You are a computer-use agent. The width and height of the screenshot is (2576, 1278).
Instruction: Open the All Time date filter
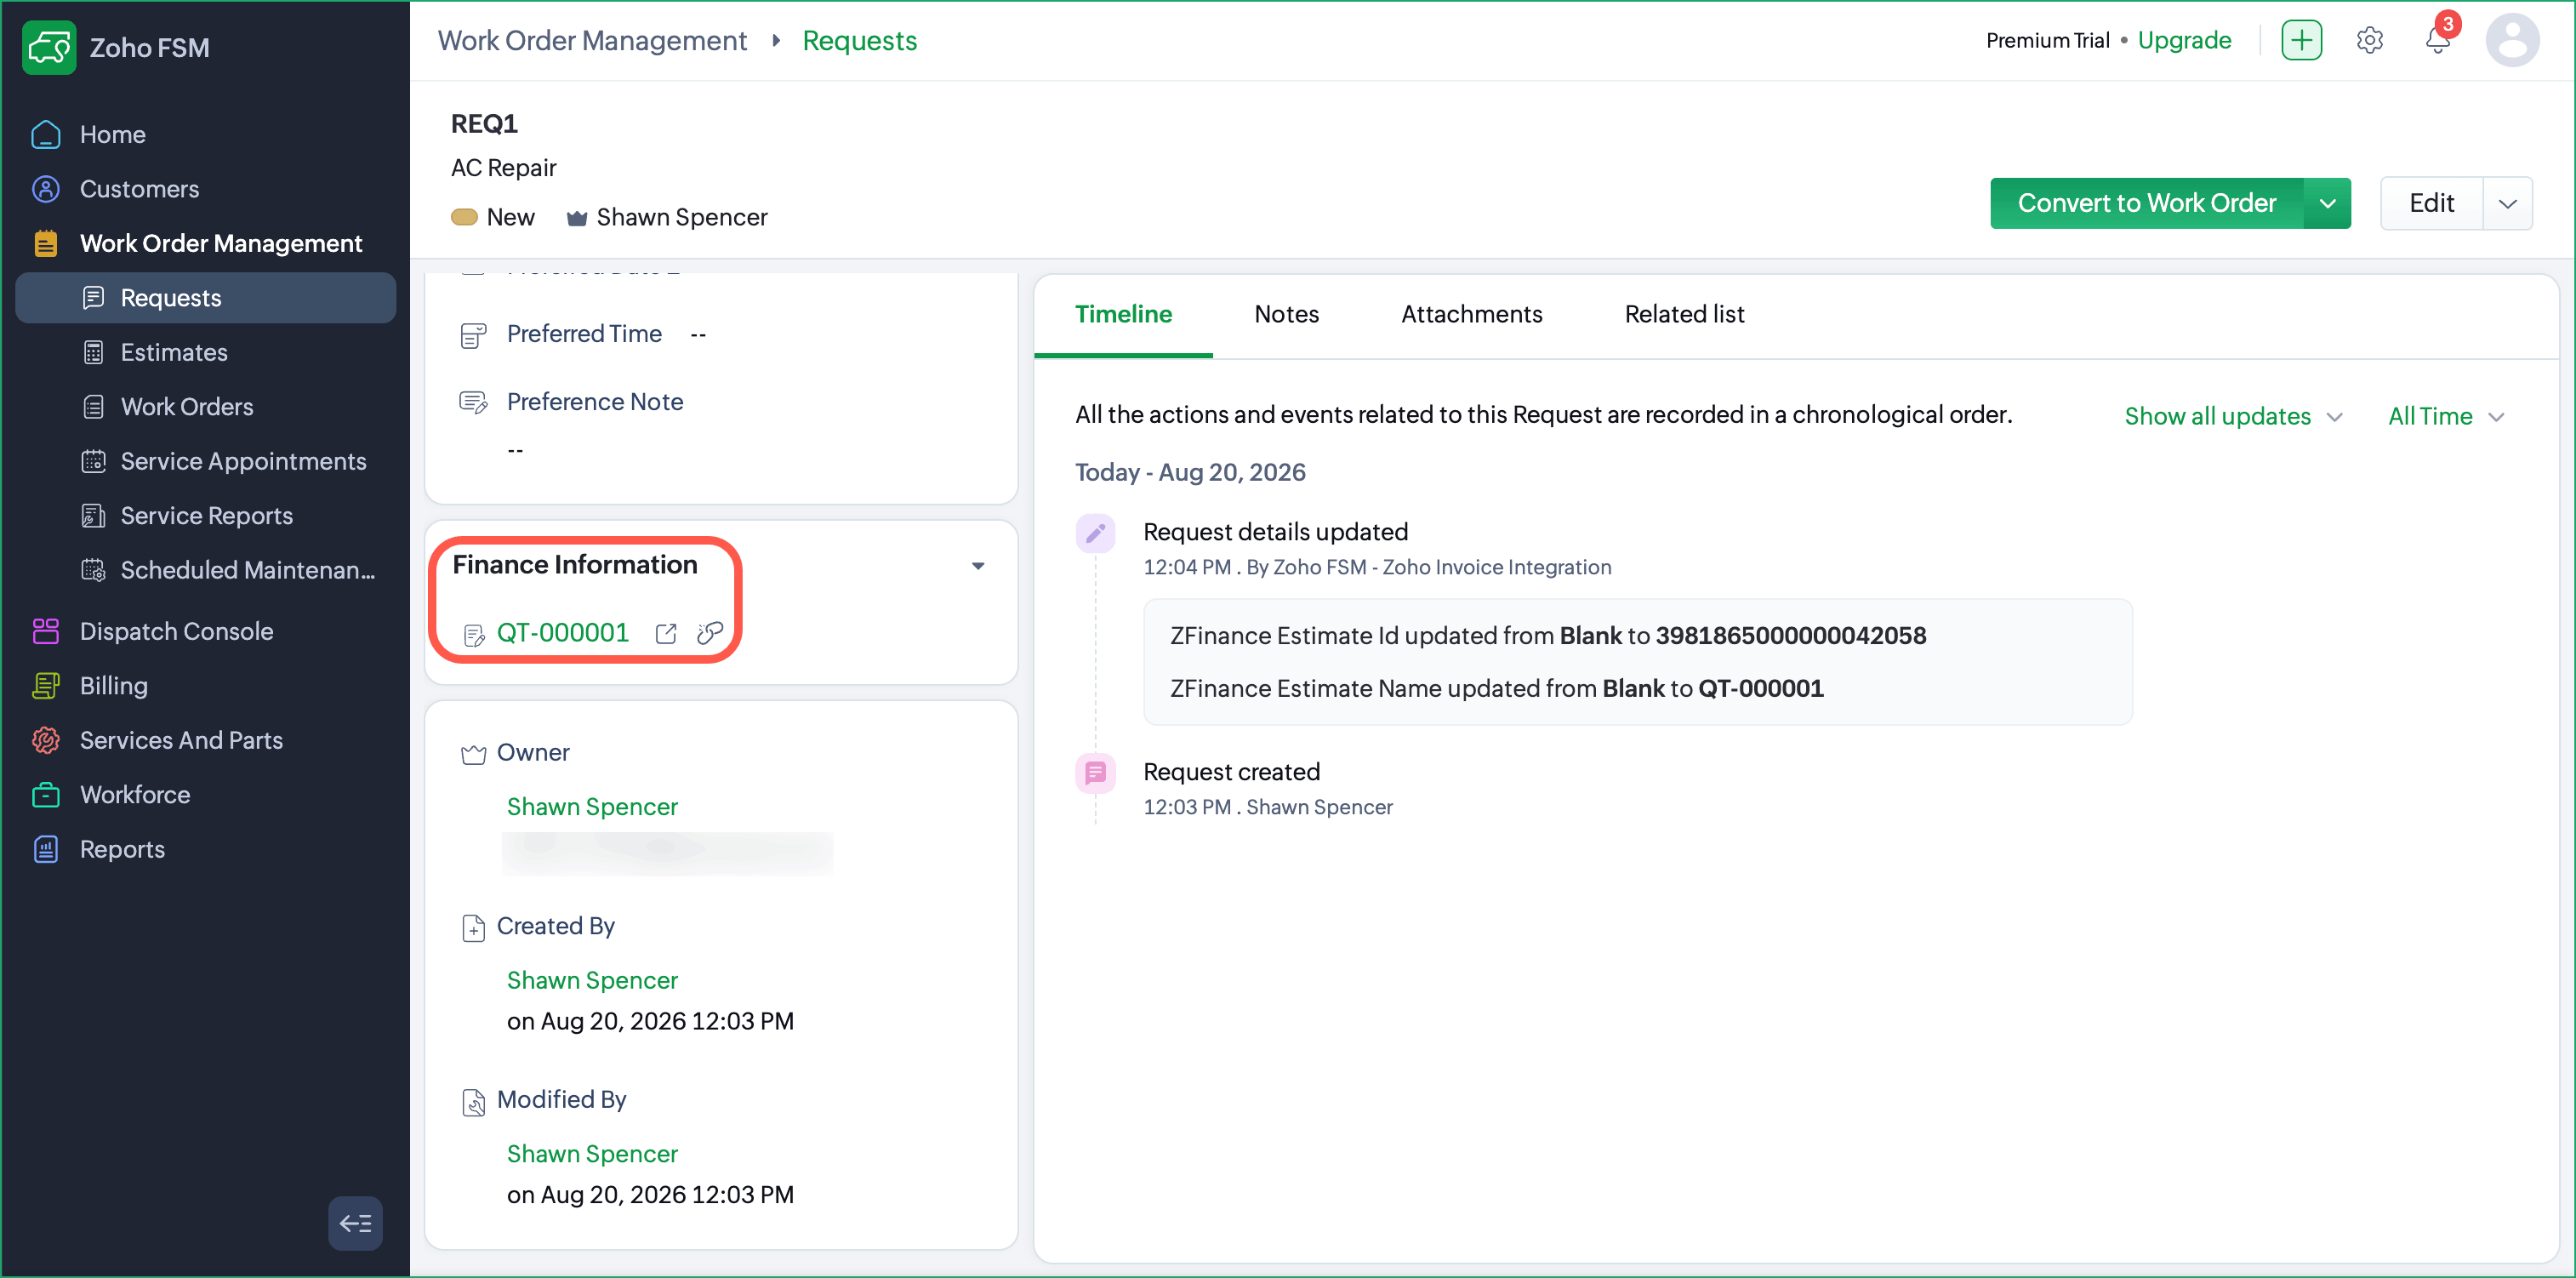[x=2445, y=416]
